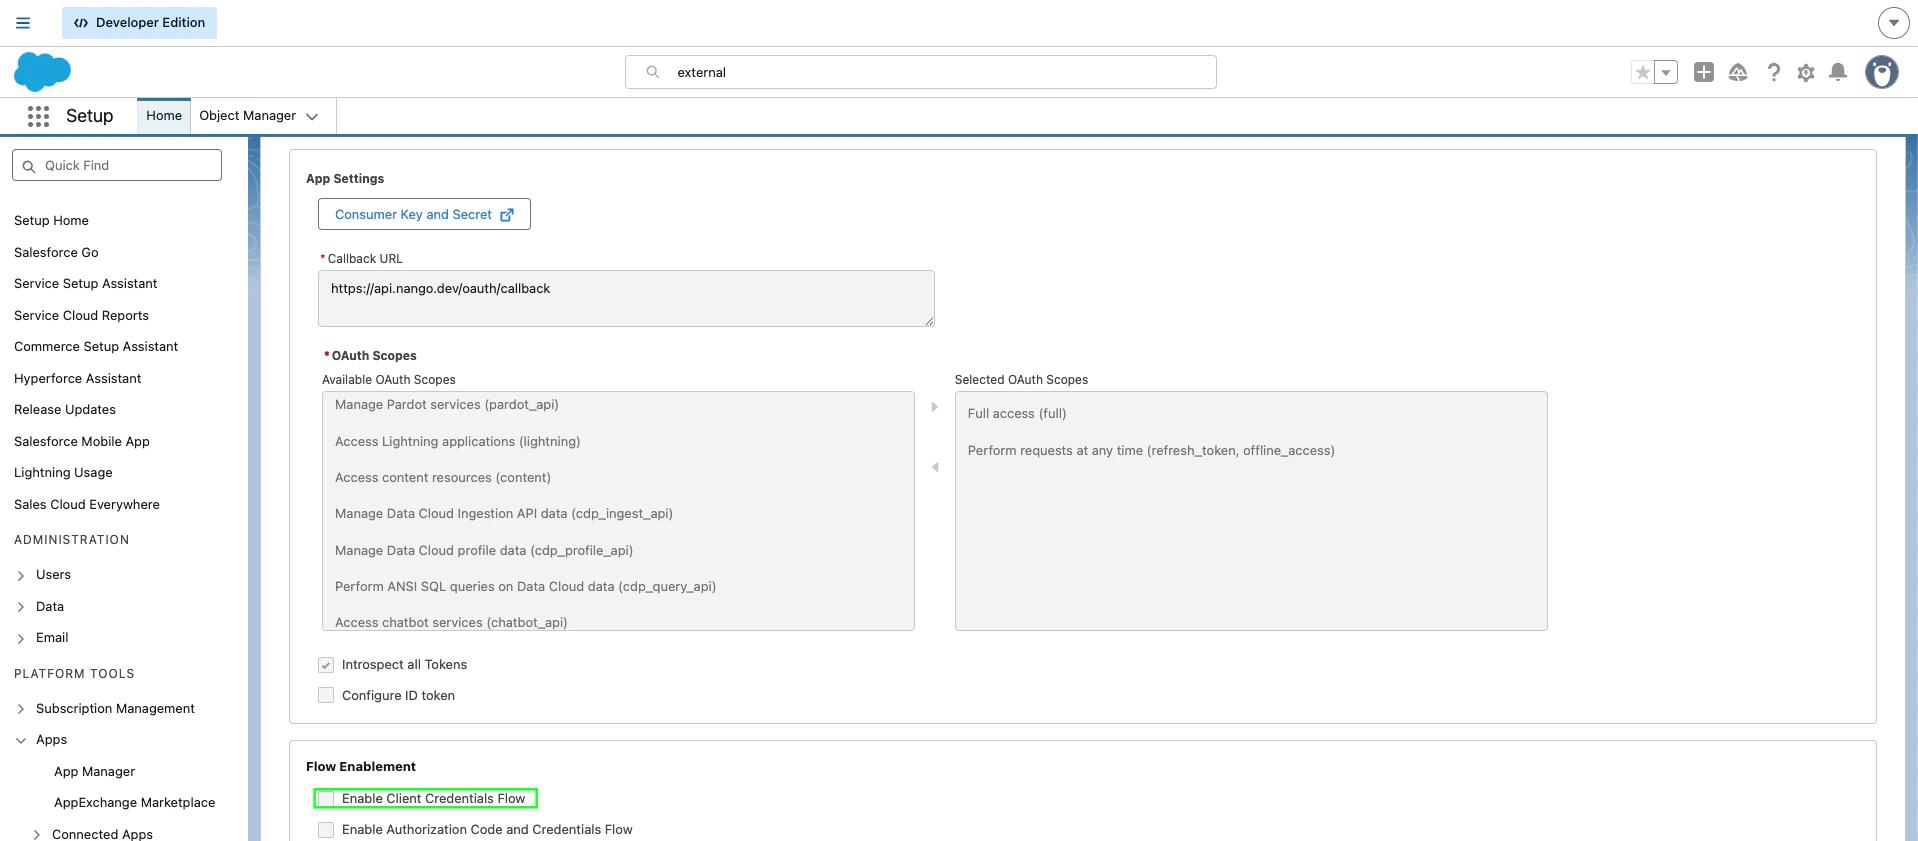This screenshot has height=841, width=1918.
Task: Click the Salesforce cloud logo
Action: coord(42,72)
